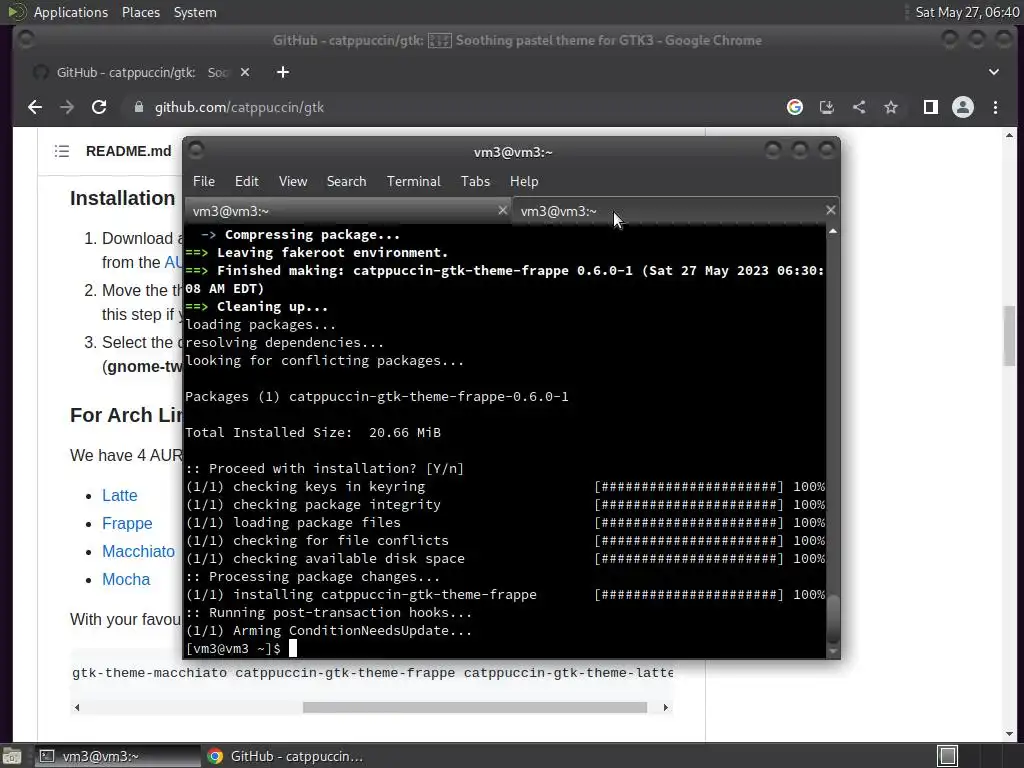
Task: Click the Google account icon in toolbar
Action: click(x=795, y=107)
